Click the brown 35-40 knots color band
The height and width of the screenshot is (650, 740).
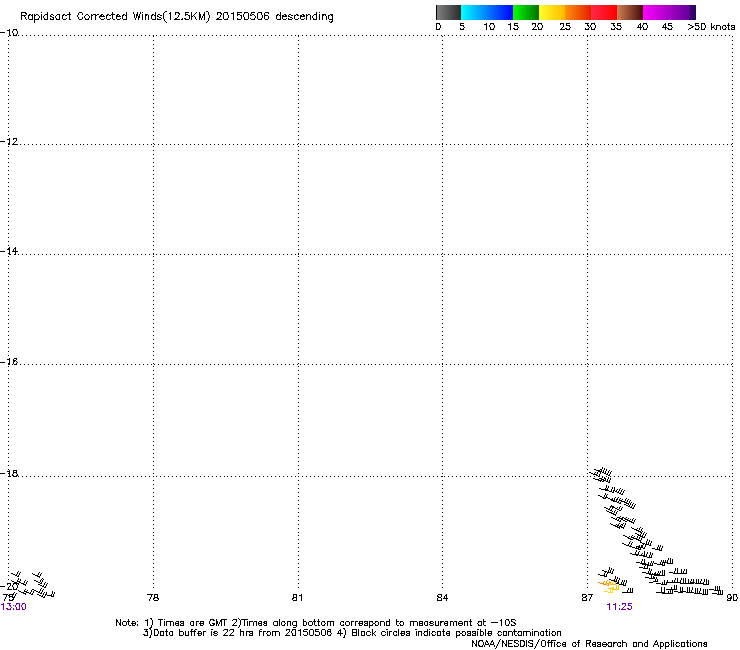[x=630, y=12]
